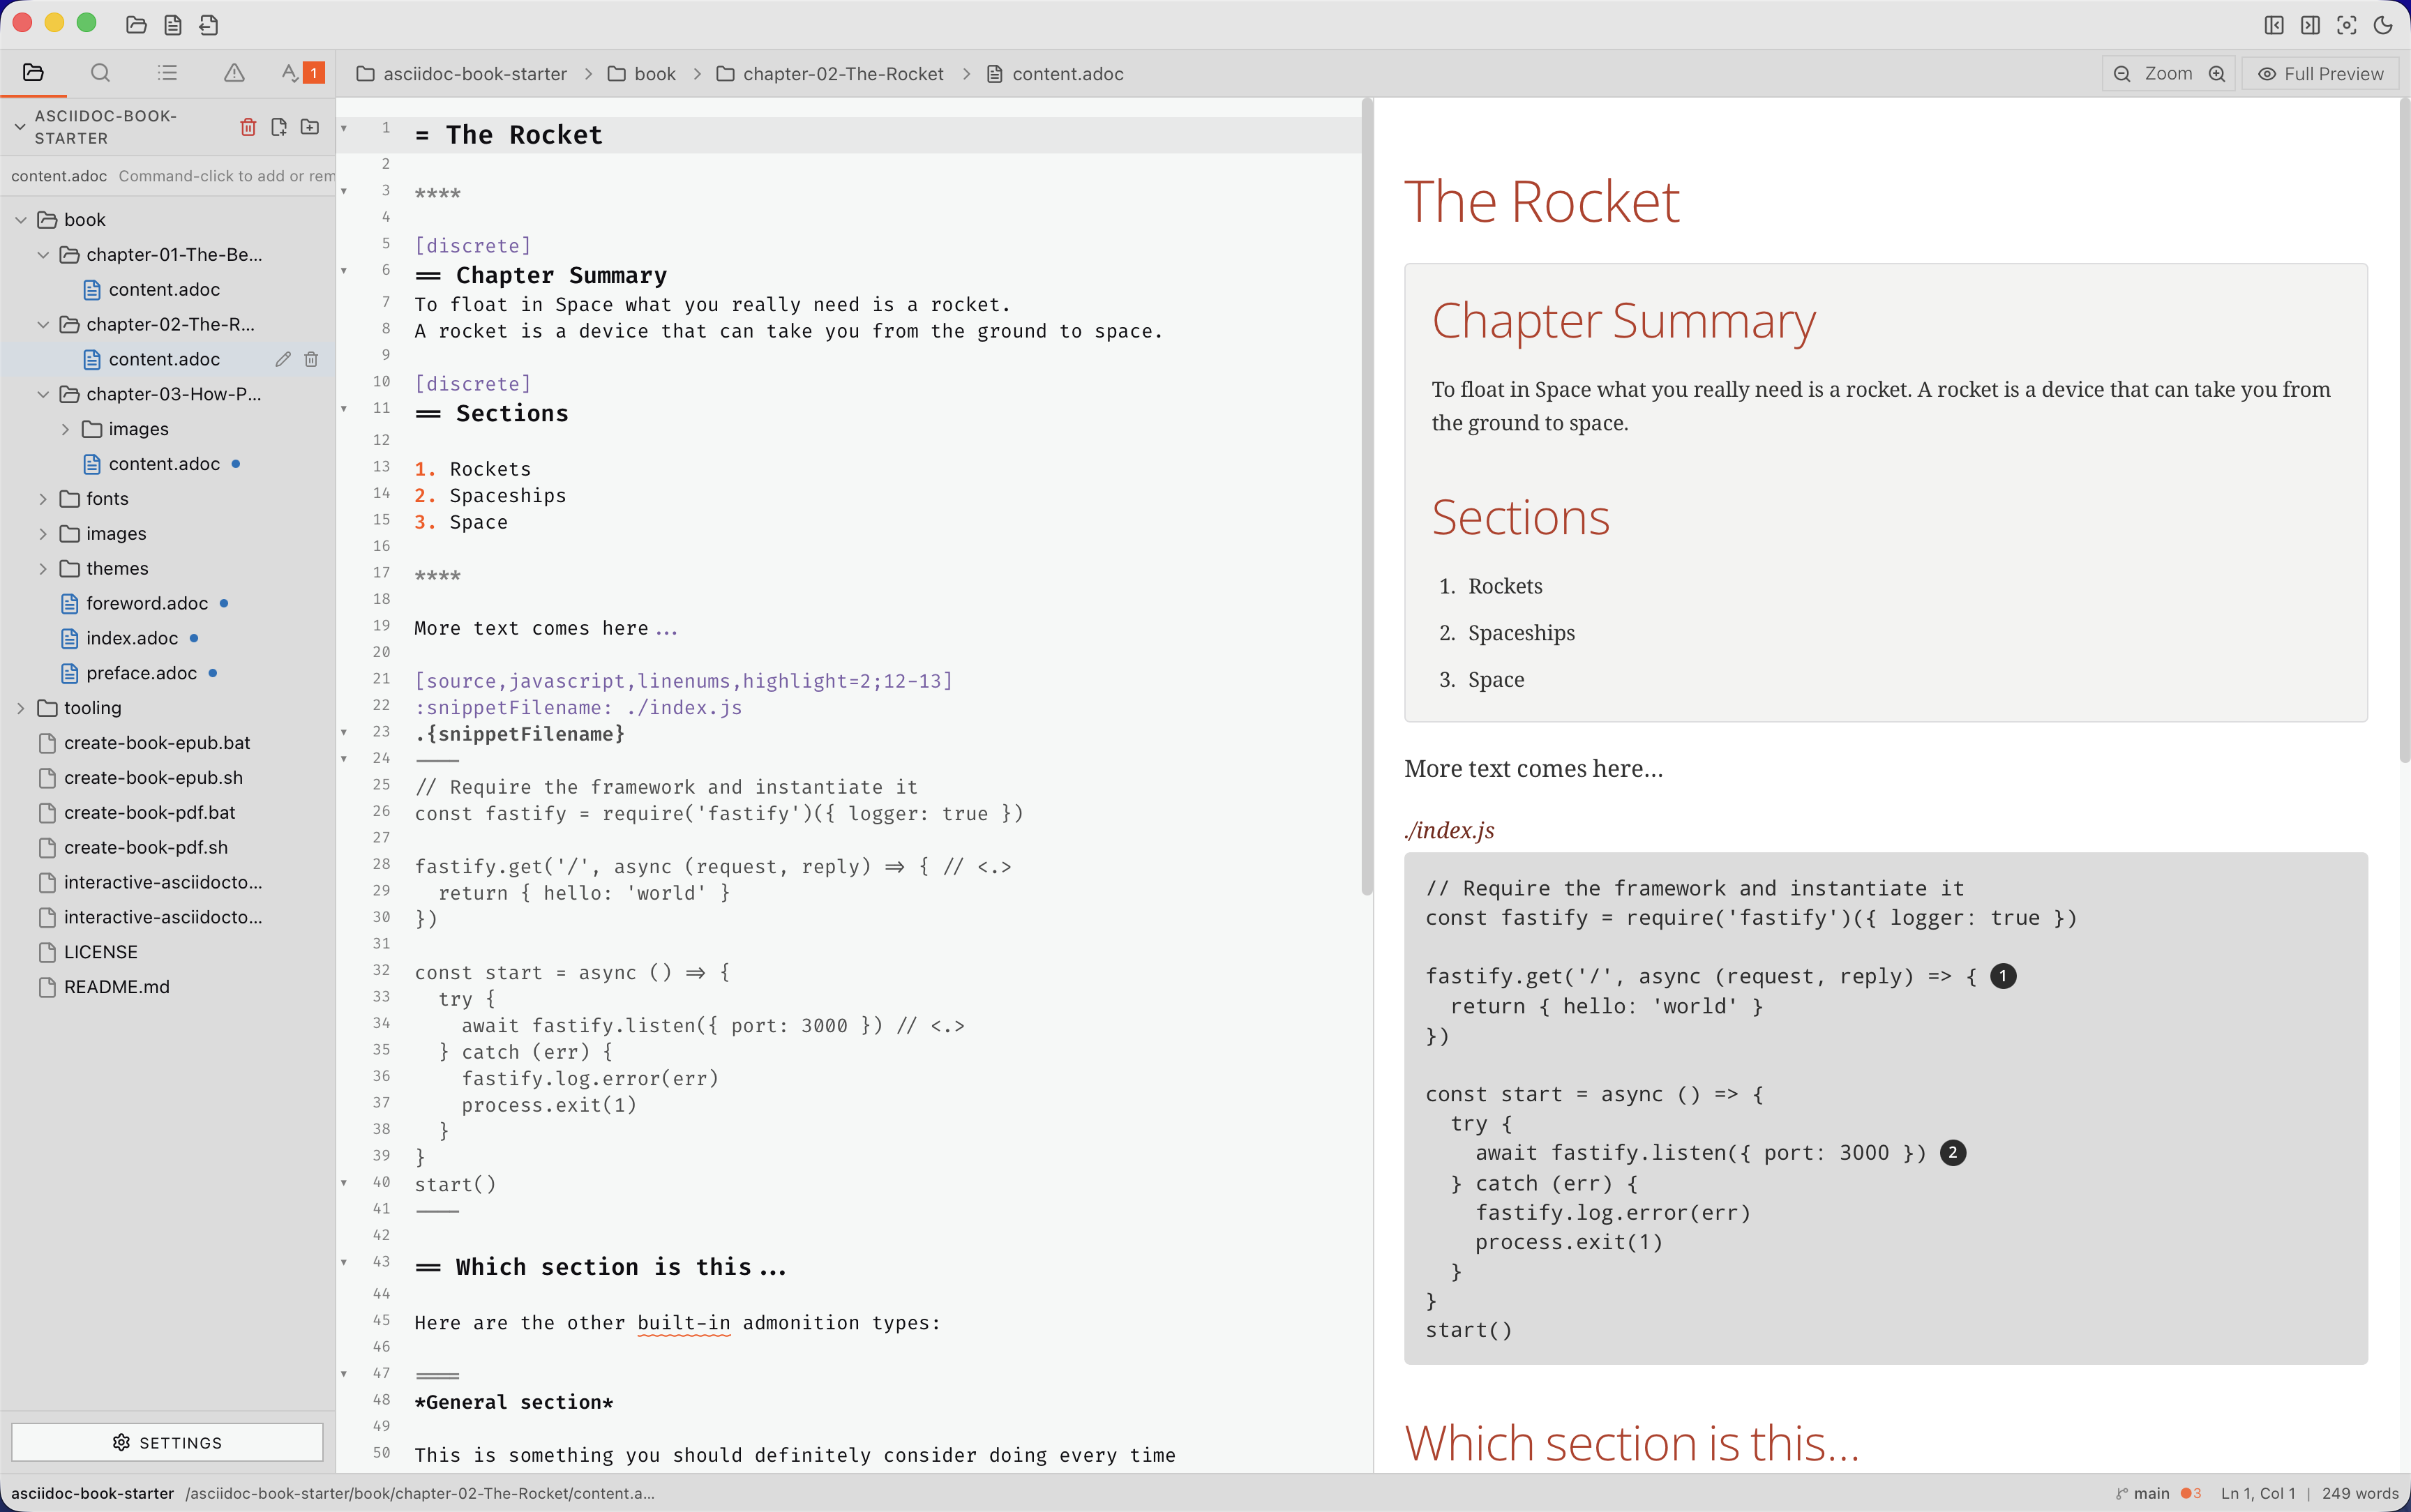Open create-book-epub.bat file
The height and width of the screenshot is (1512, 2411).
coord(157,742)
